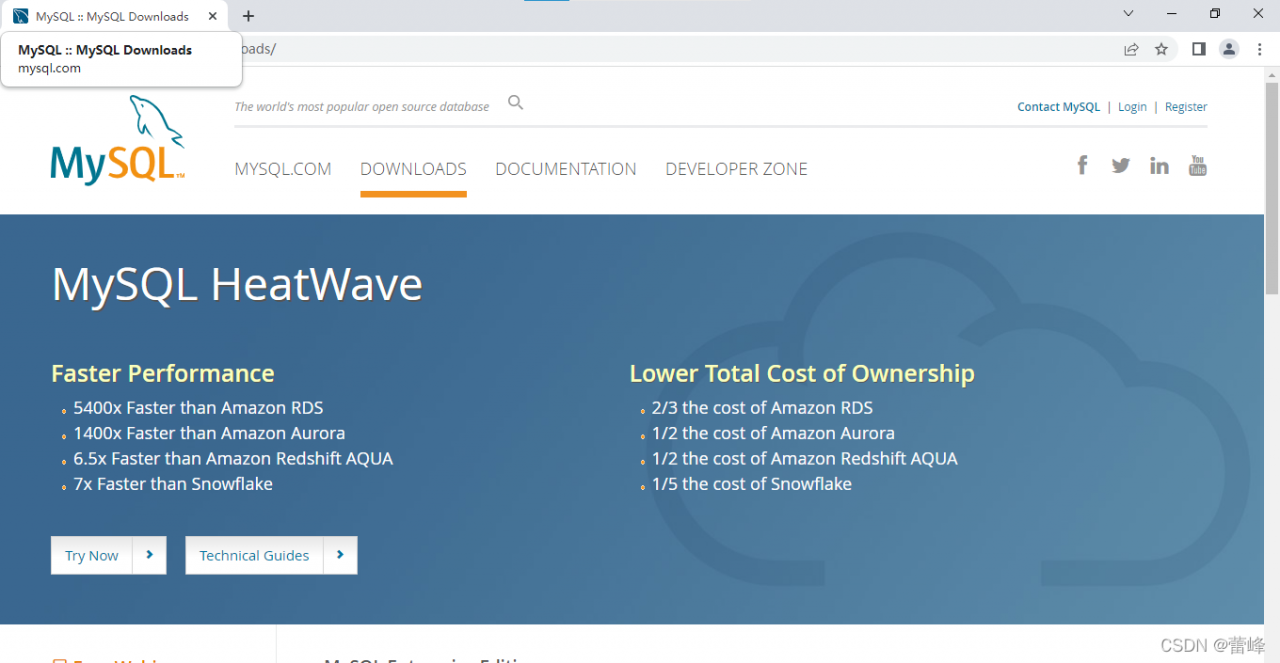Click the Lower Total Cost of Ownership heading
Viewport: 1280px width, 663px height.
click(802, 373)
